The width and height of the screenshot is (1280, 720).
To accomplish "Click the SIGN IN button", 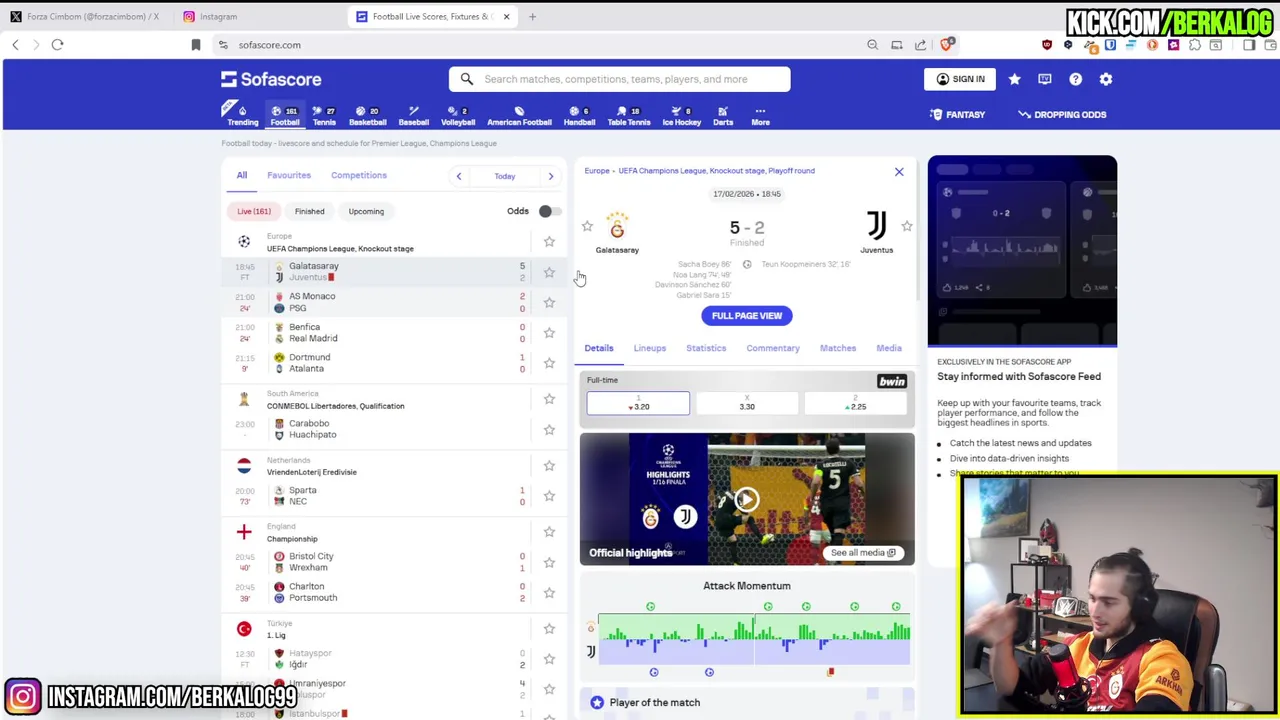I will (x=961, y=79).
